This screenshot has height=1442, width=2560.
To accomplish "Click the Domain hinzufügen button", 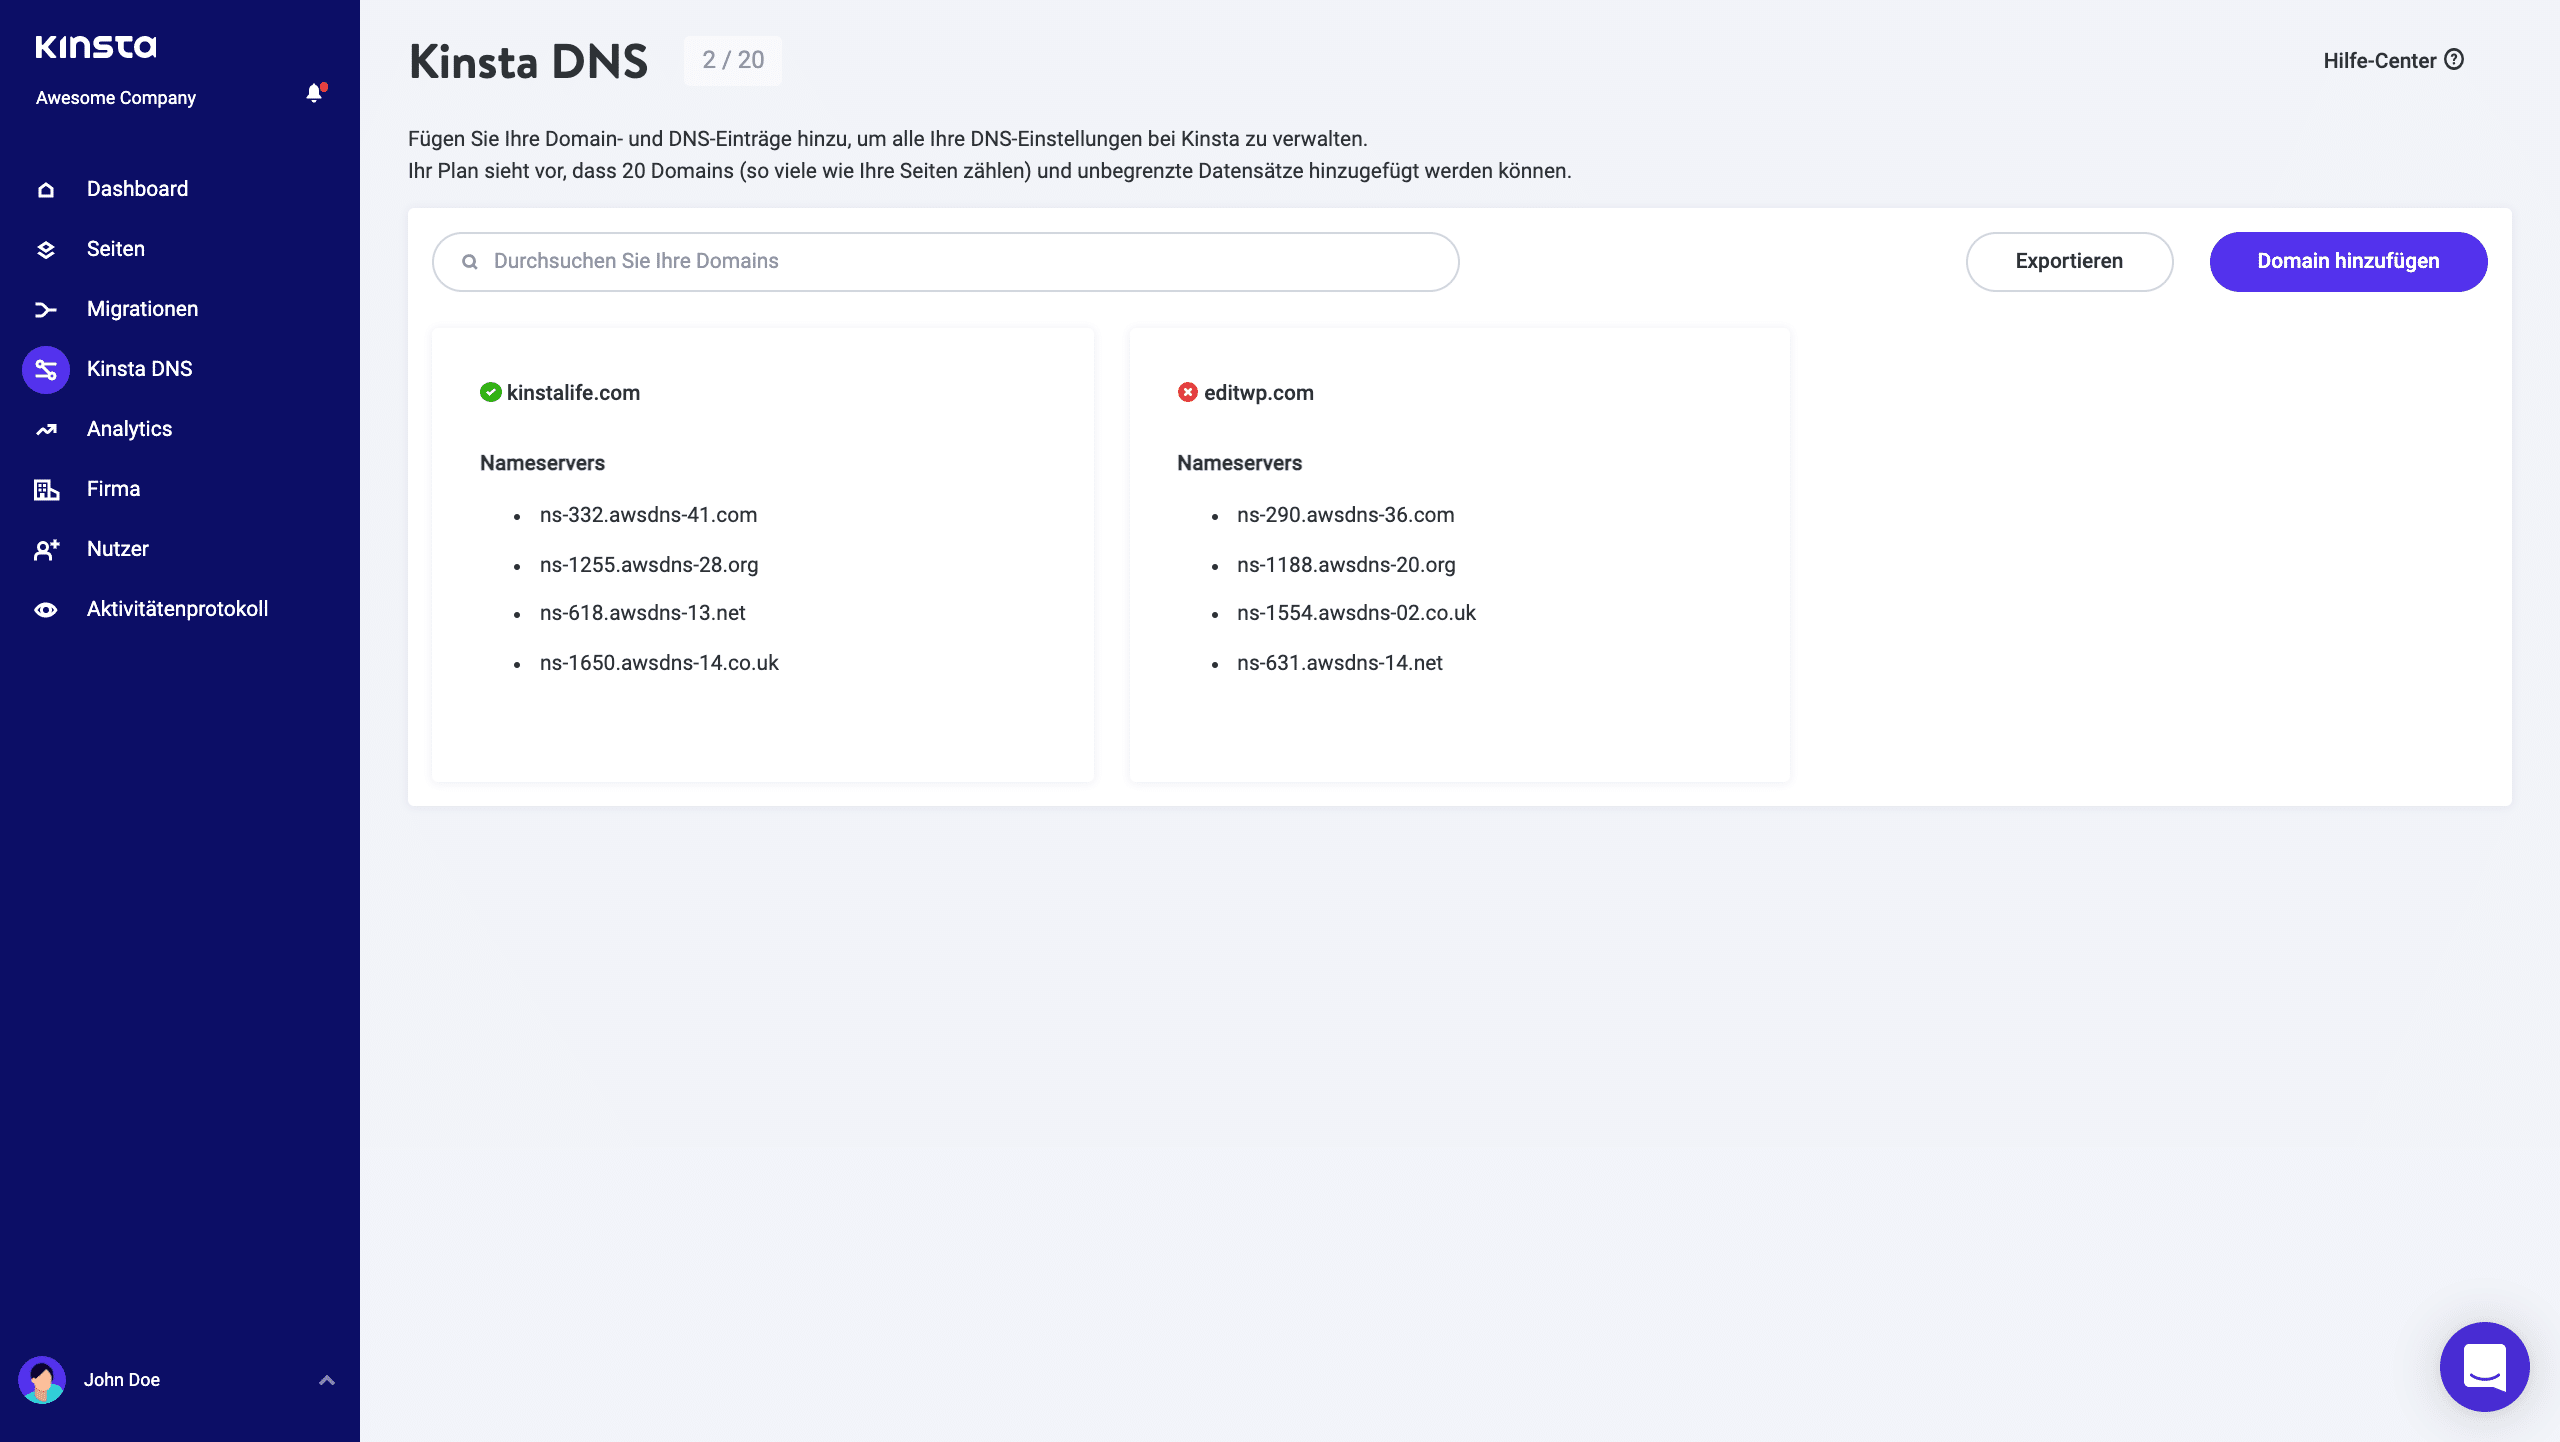I will [x=2349, y=261].
